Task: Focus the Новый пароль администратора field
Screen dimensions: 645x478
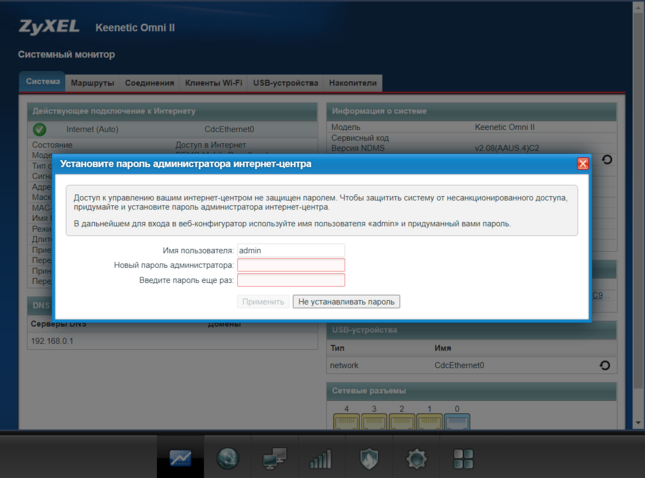Action: (291, 265)
